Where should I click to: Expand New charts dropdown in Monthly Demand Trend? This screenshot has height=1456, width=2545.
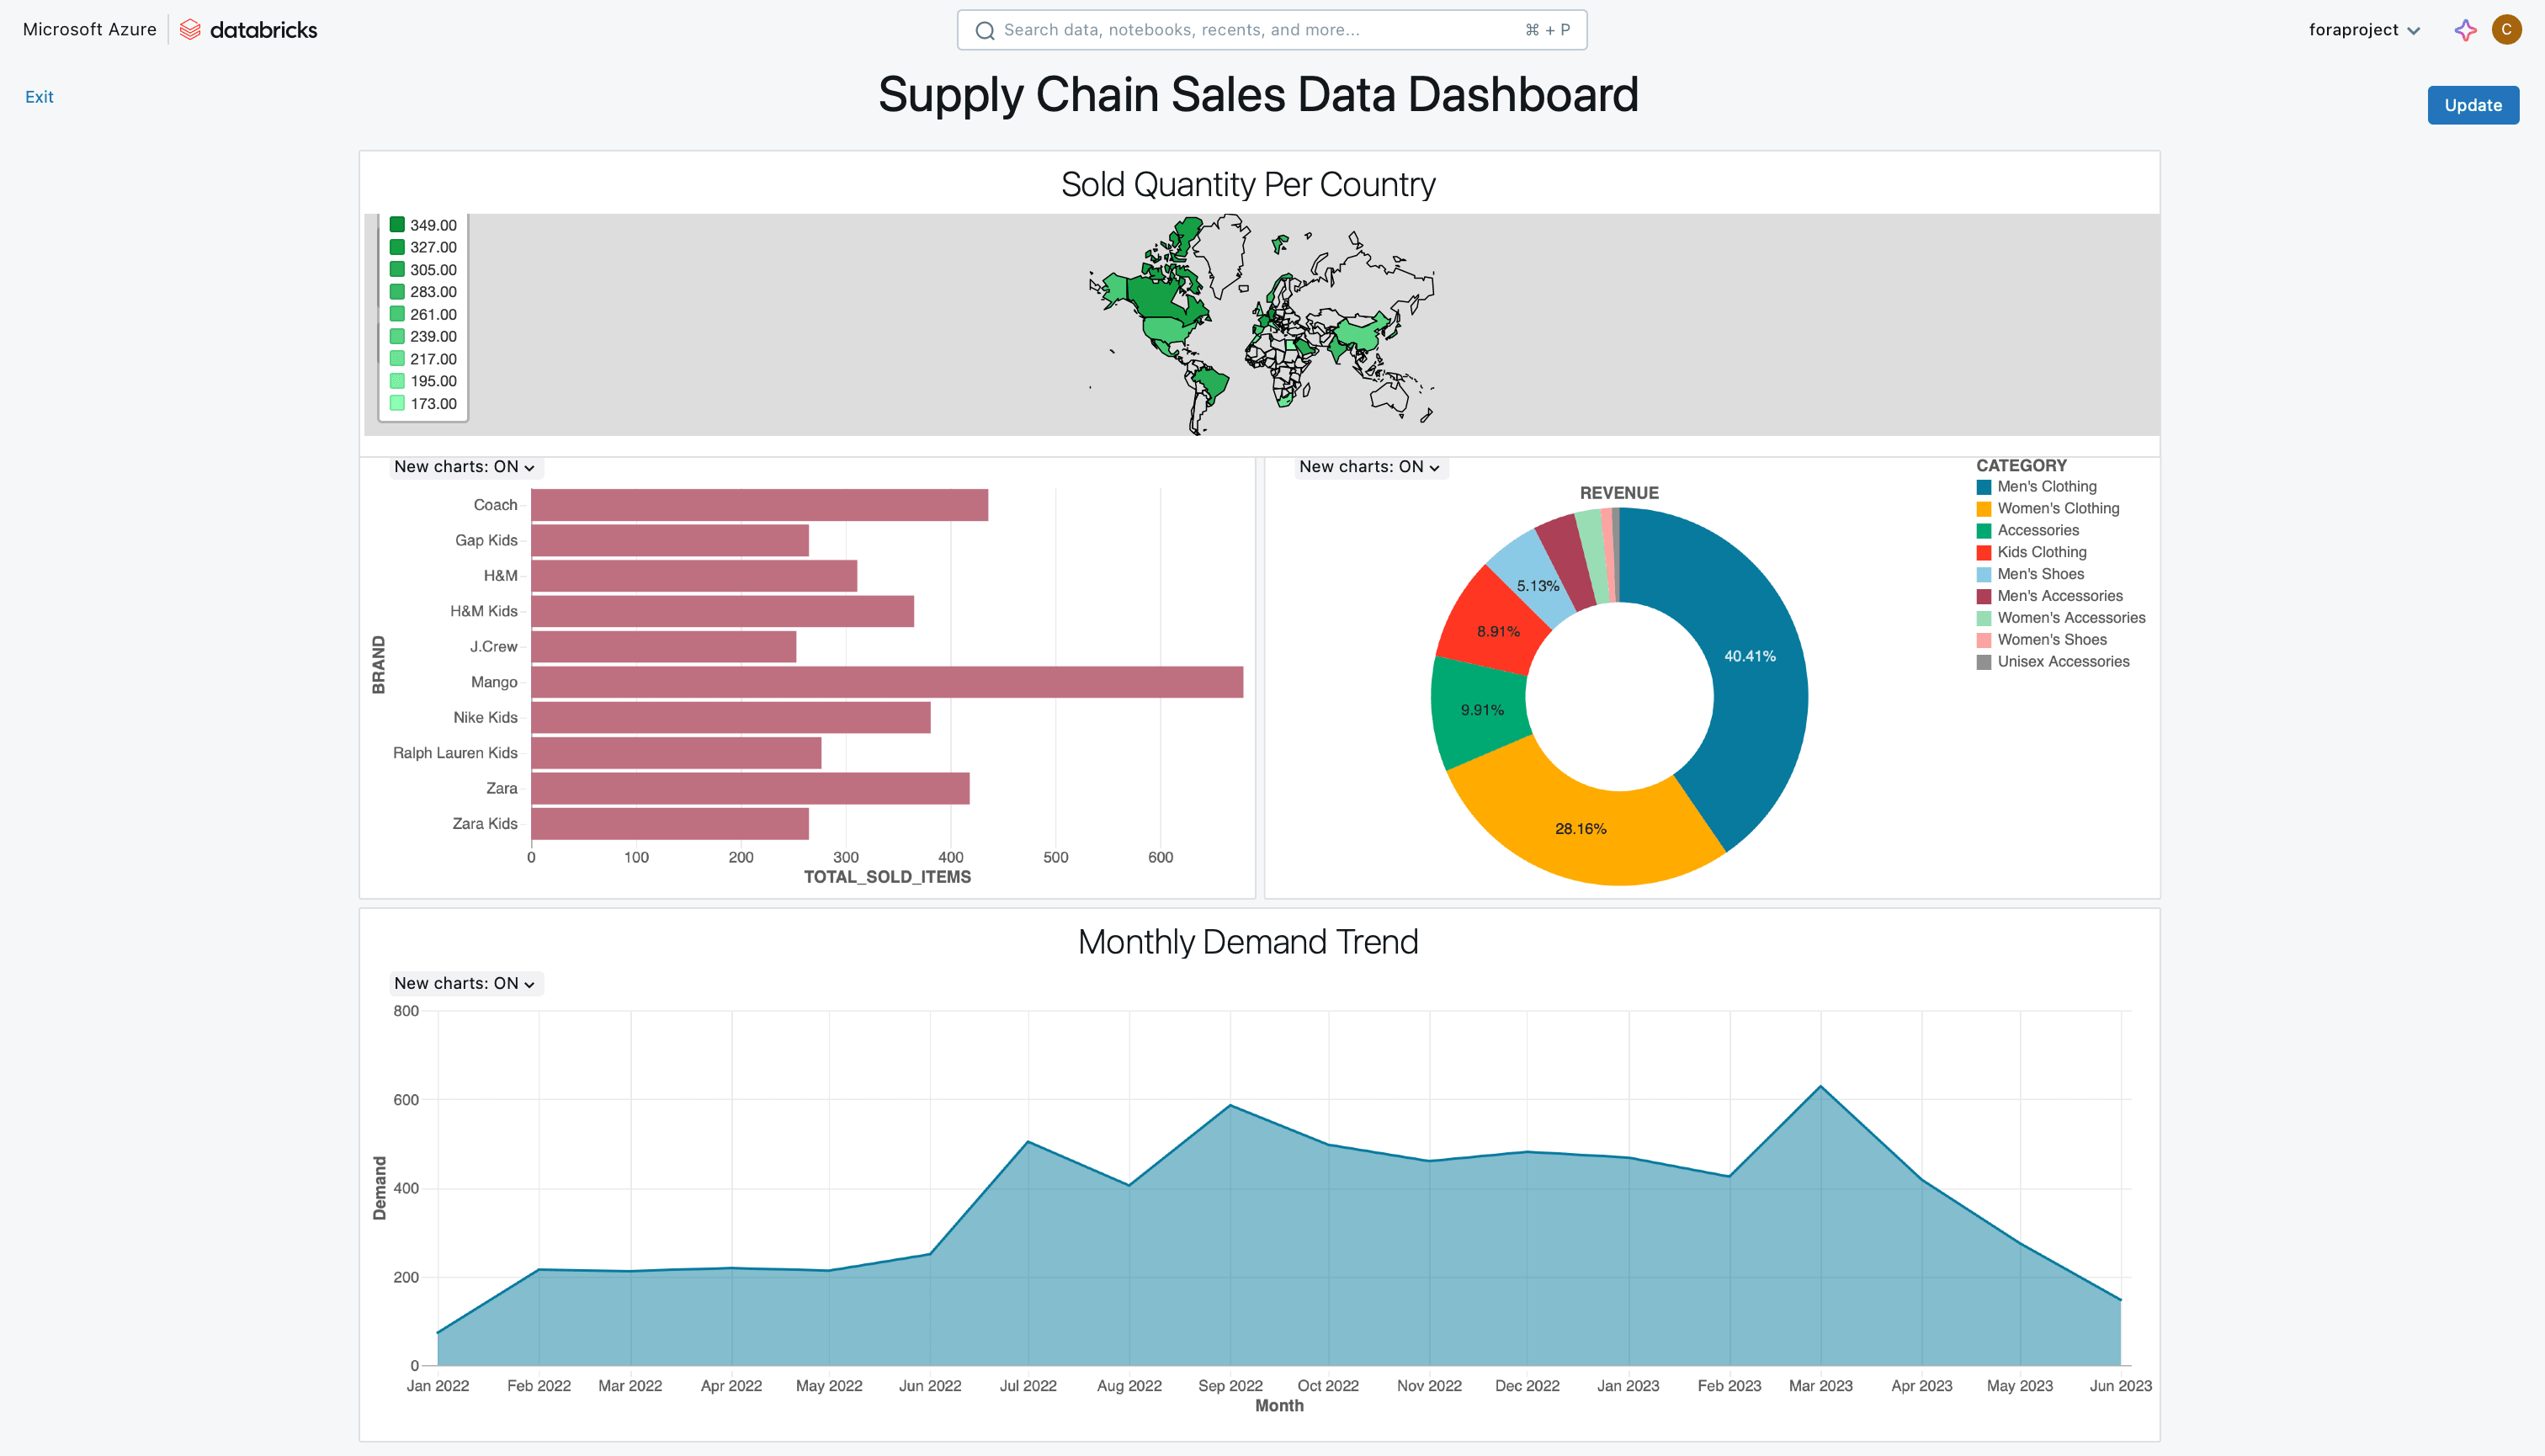pyautogui.click(x=465, y=983)
